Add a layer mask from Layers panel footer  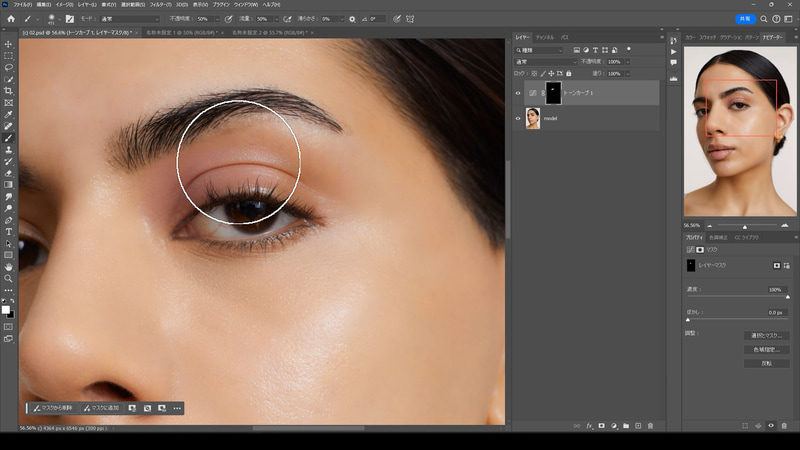point(601,425)
